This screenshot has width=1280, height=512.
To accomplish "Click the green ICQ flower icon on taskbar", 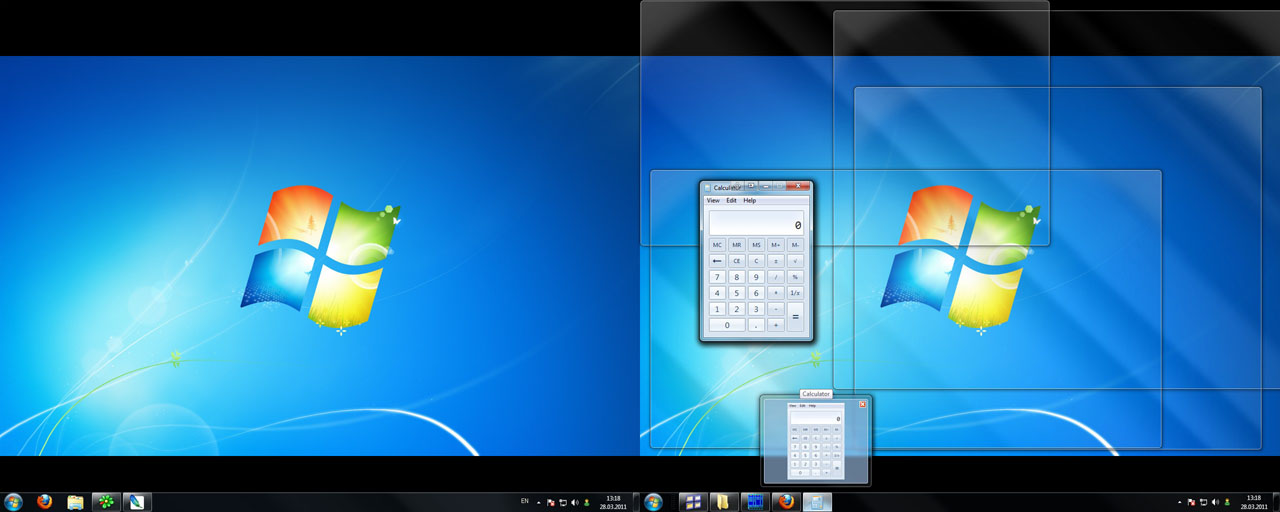I will (106, 501).
